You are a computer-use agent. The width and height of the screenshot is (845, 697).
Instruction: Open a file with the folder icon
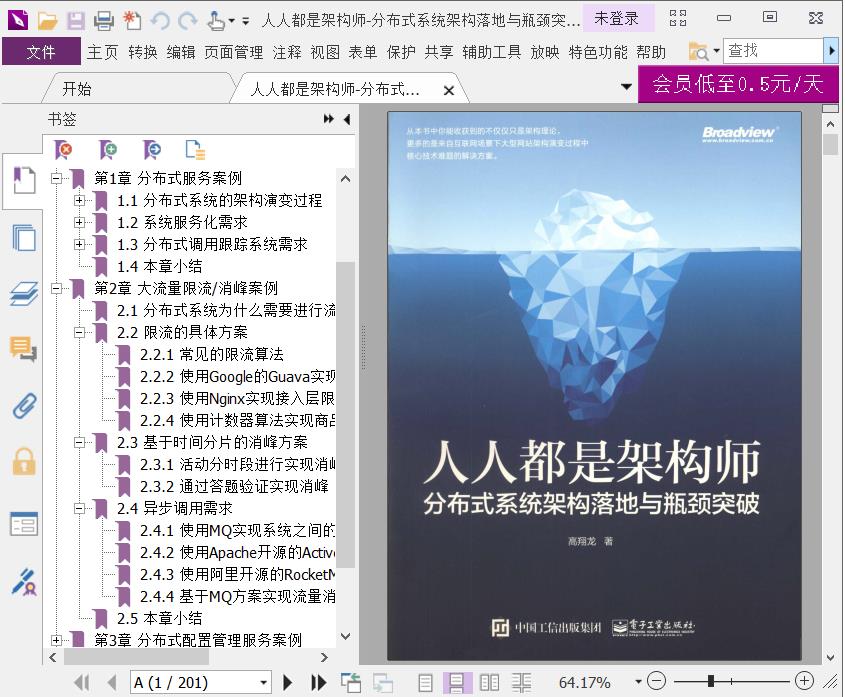[47, 20]
